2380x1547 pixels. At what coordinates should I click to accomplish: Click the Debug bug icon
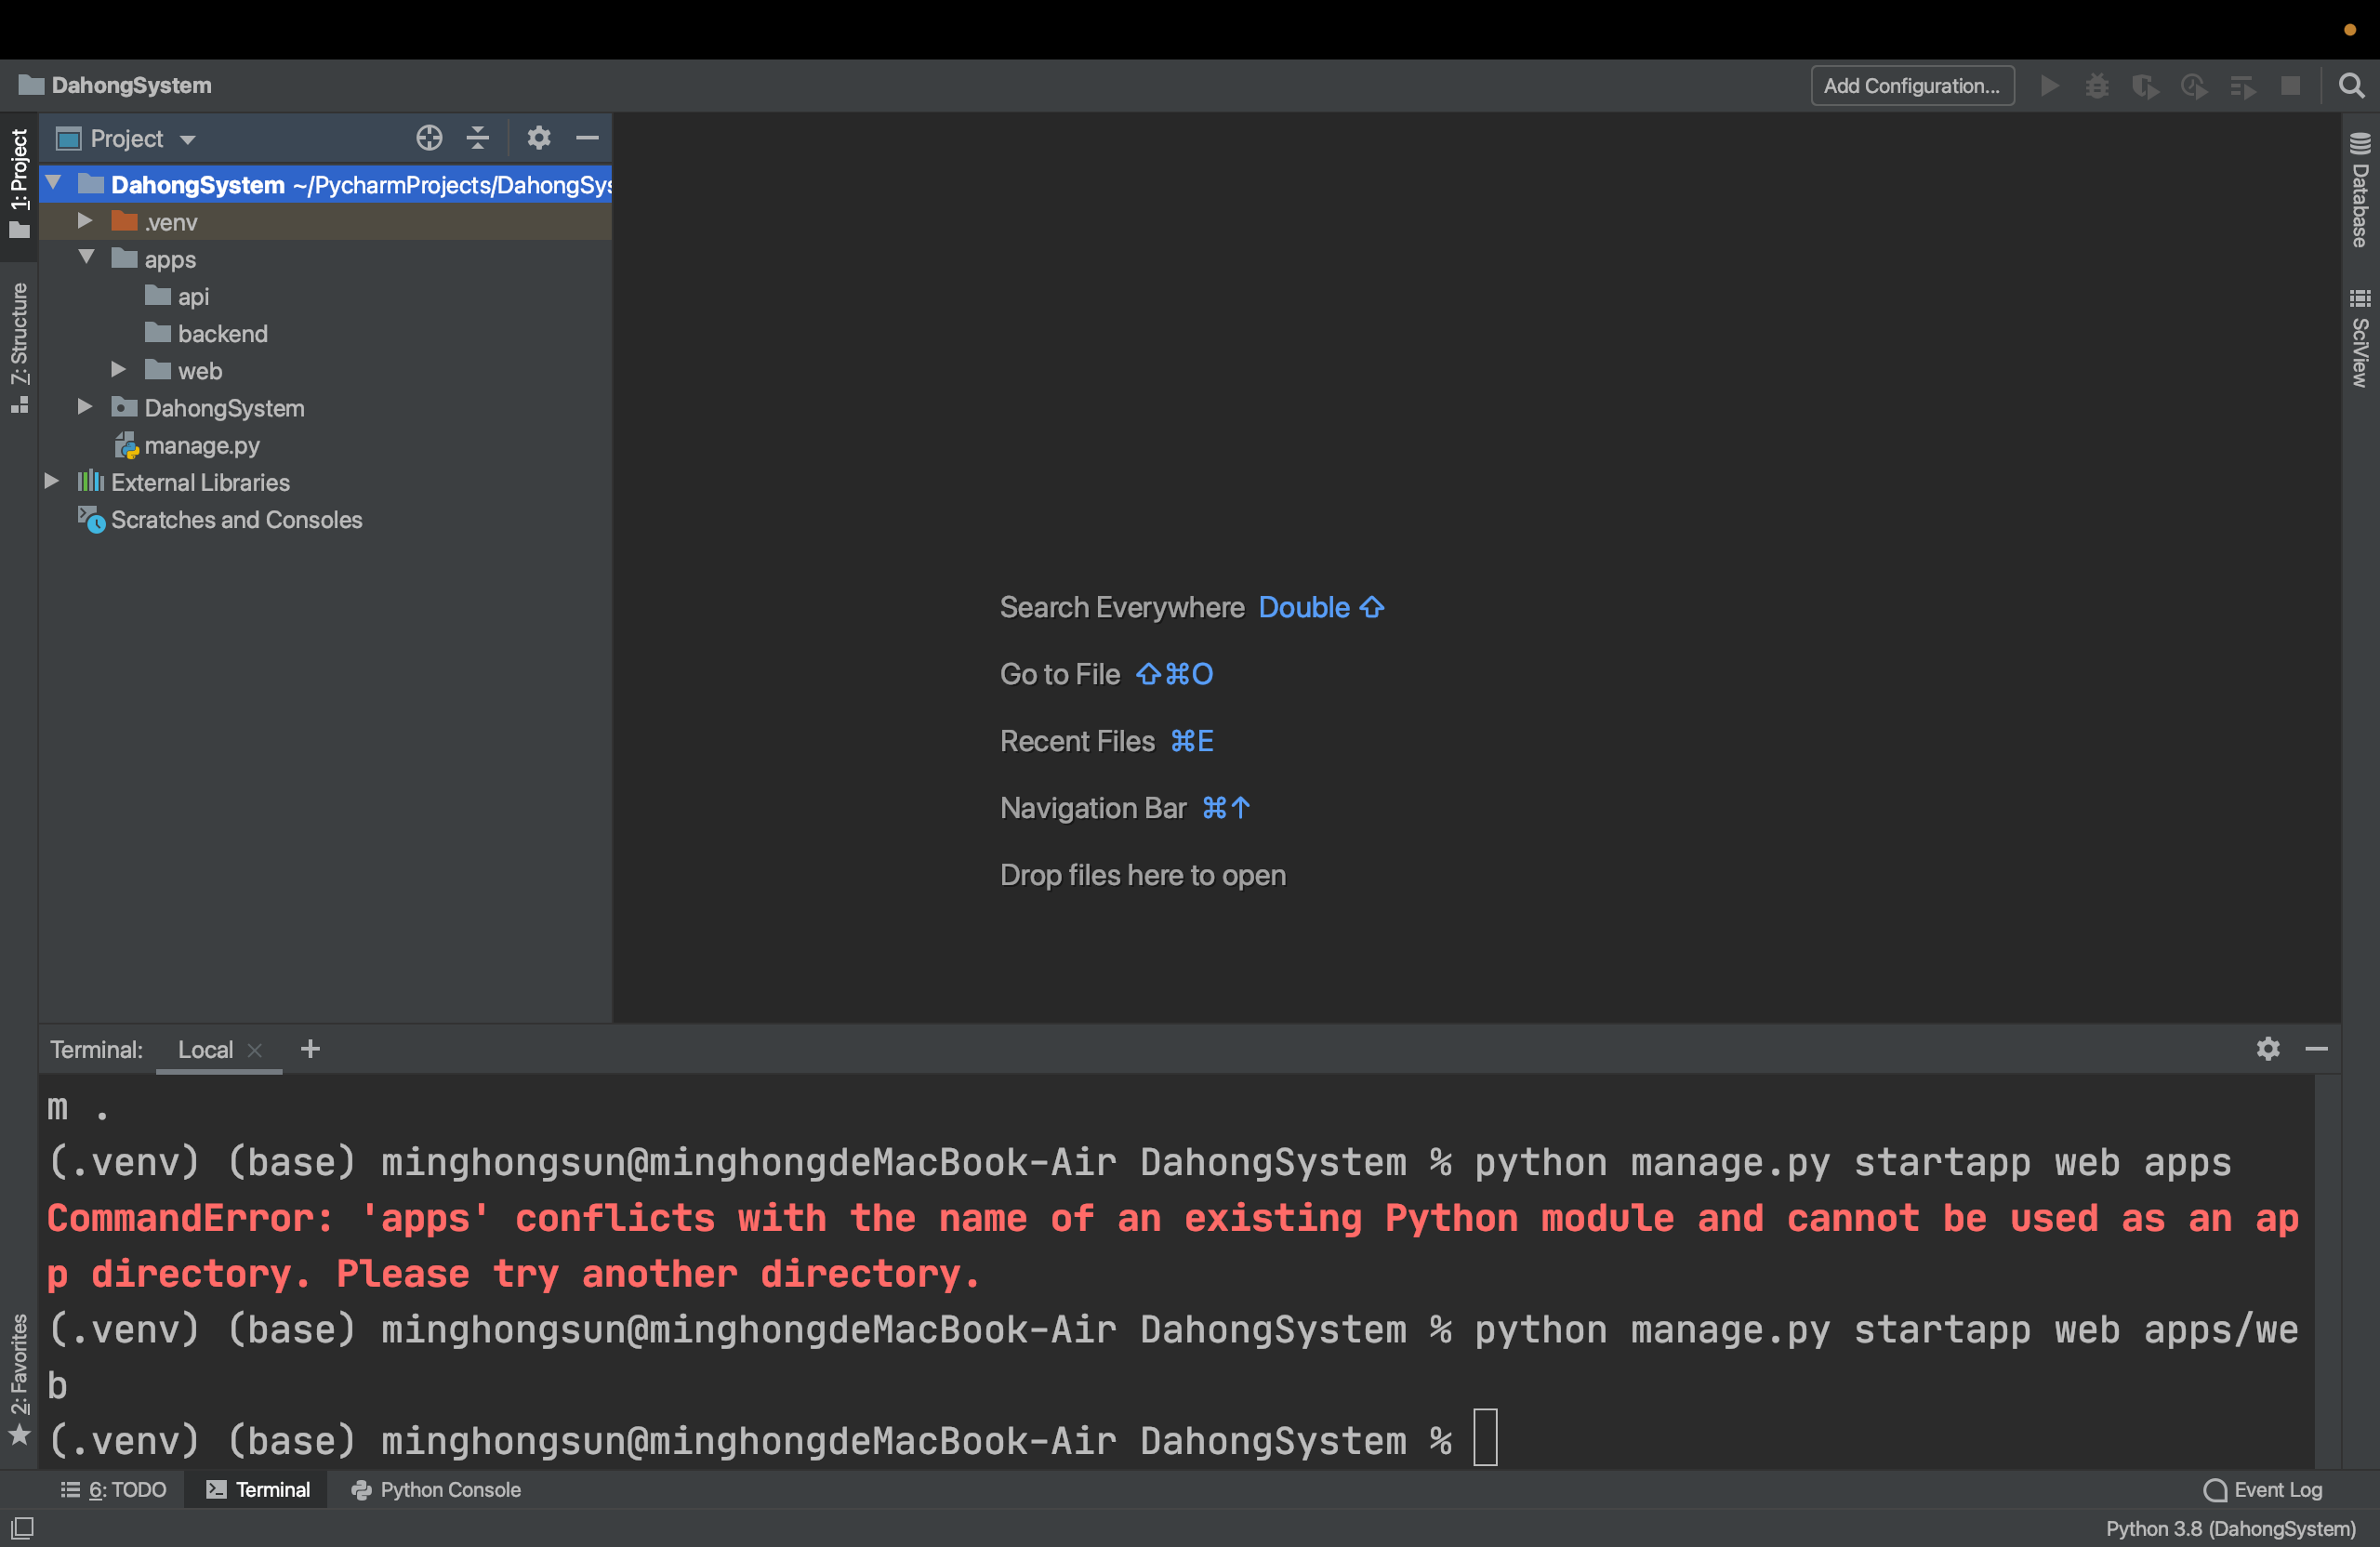(x=2097, y=86)
